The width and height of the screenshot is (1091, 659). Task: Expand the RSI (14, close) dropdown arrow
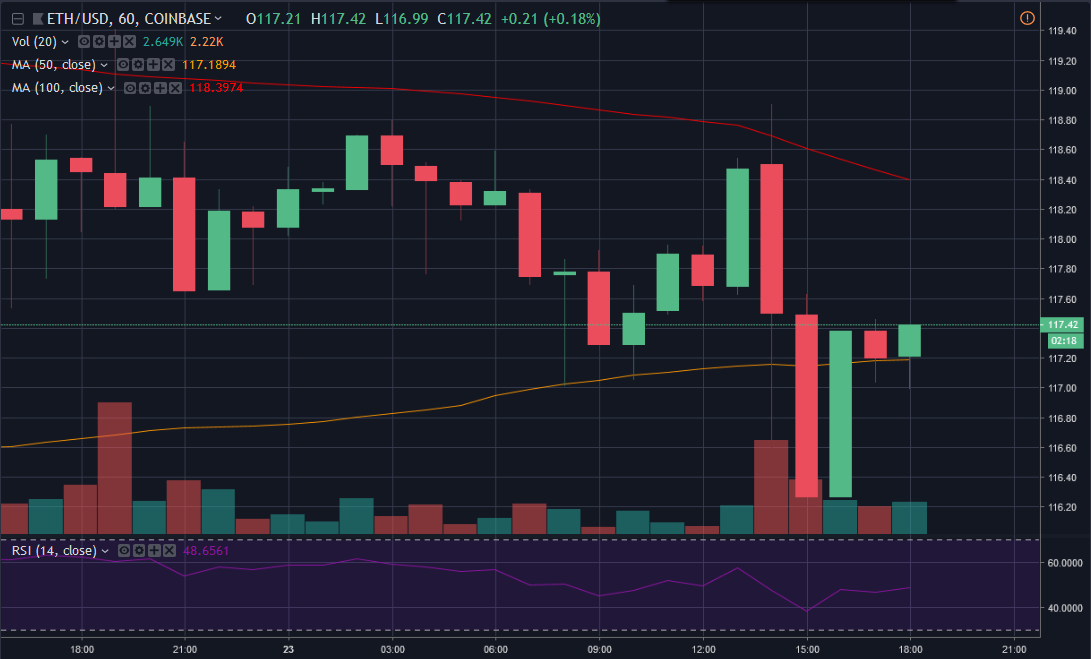105,551
